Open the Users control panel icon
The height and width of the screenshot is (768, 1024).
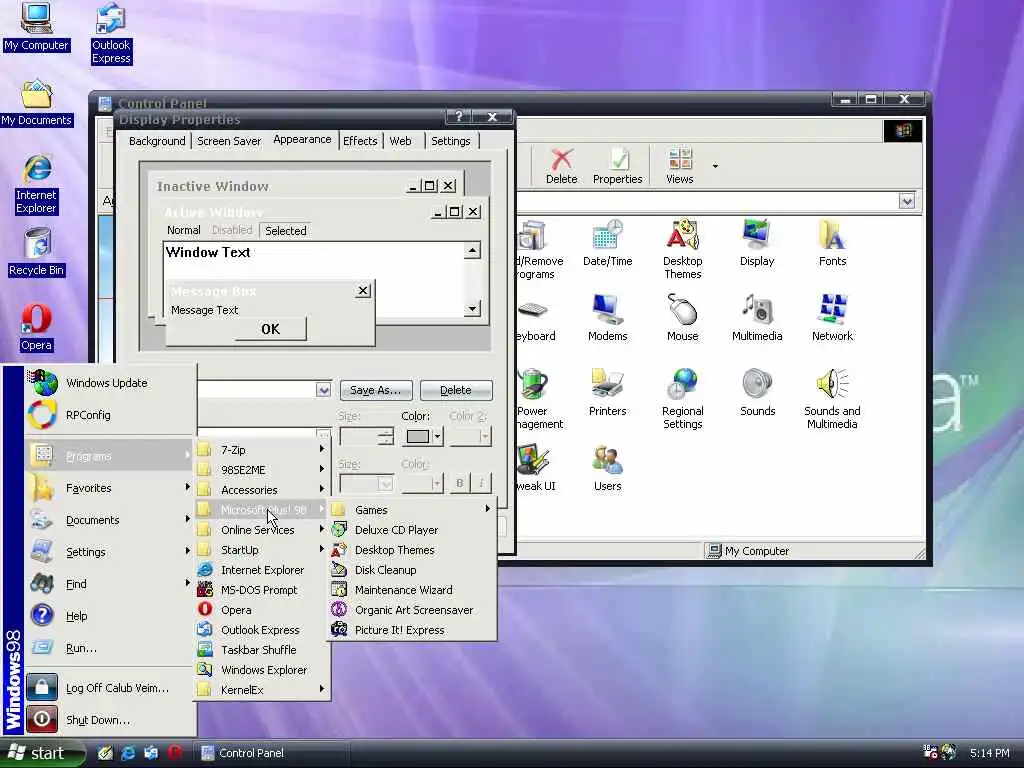[607, 468]
